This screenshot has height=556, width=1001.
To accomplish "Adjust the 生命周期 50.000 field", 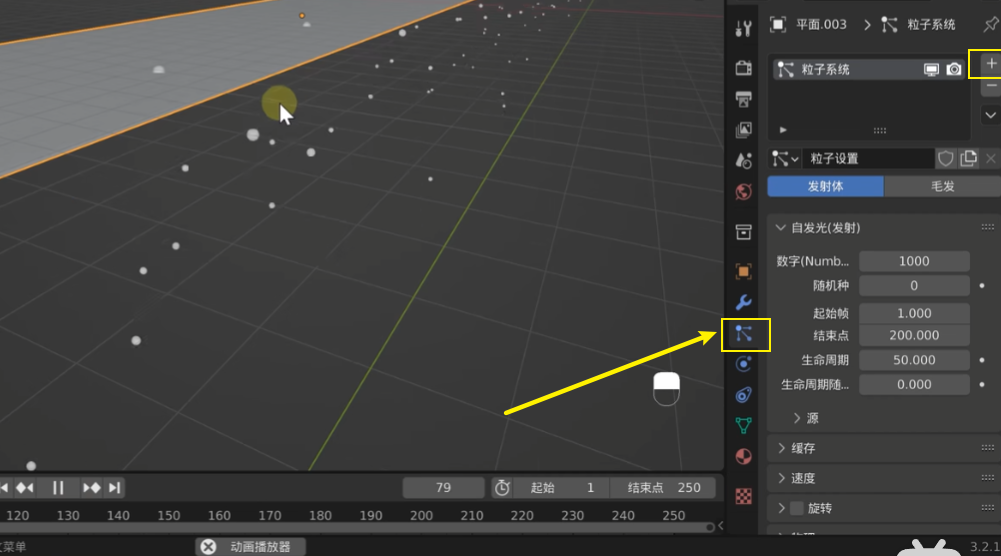I will pos(914,360).
